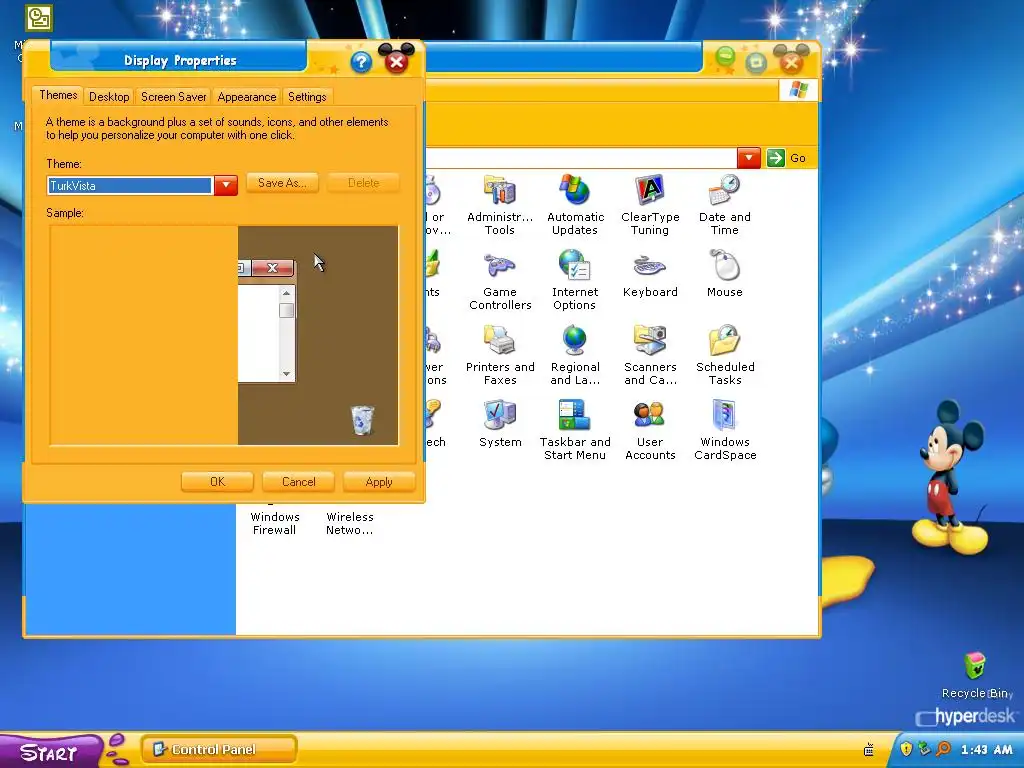Open Automatic Updates icon
The image size is (1024, 768).
pyautogui.click(x=575, y=190)
